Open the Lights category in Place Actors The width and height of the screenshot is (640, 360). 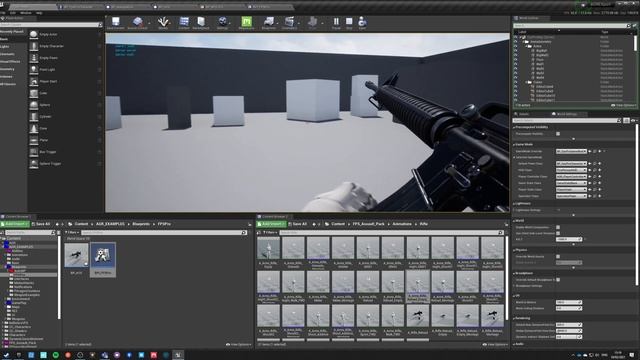pos(4,47)
